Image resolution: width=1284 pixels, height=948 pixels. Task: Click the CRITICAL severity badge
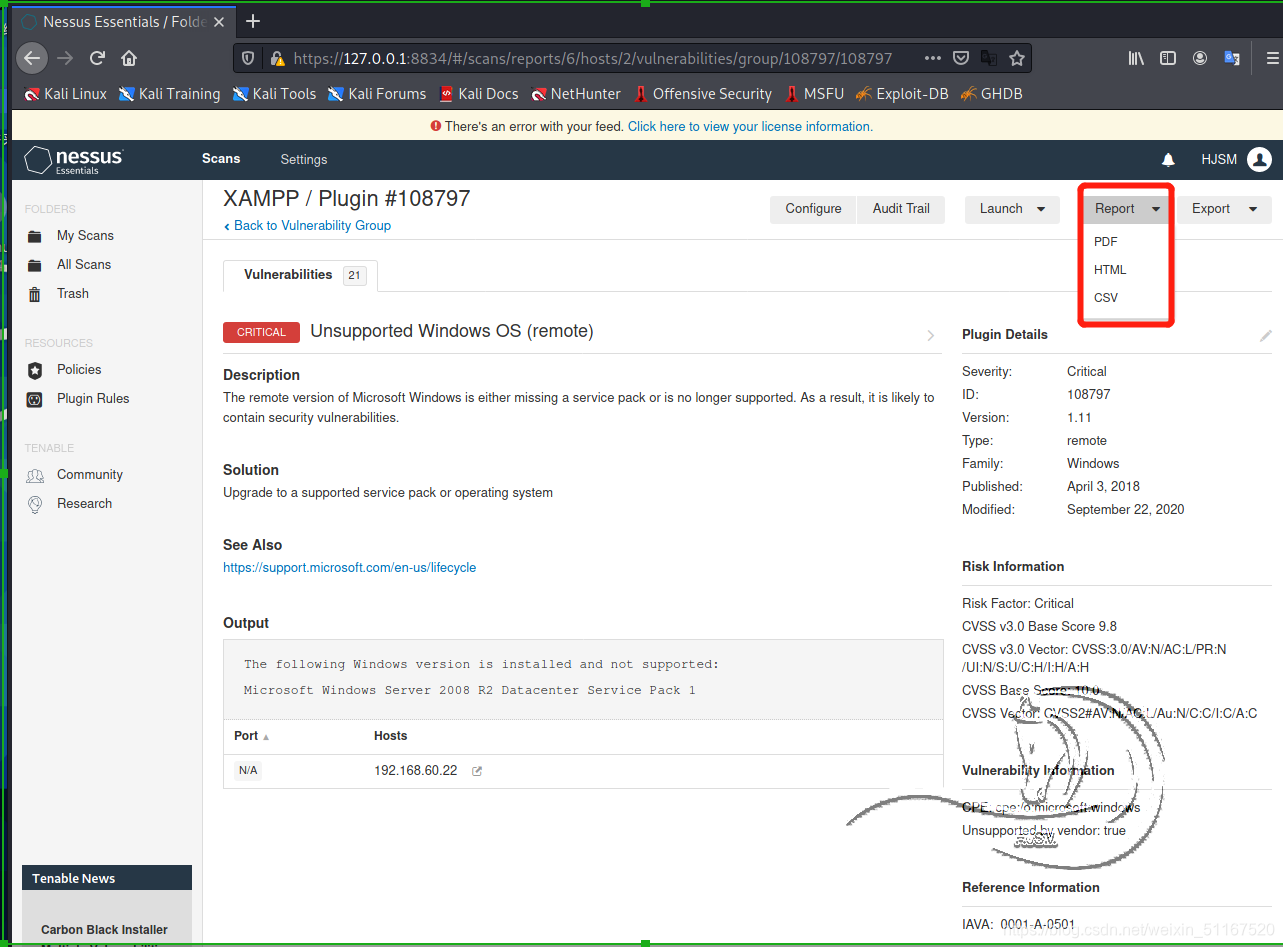(x=261, y=332)
